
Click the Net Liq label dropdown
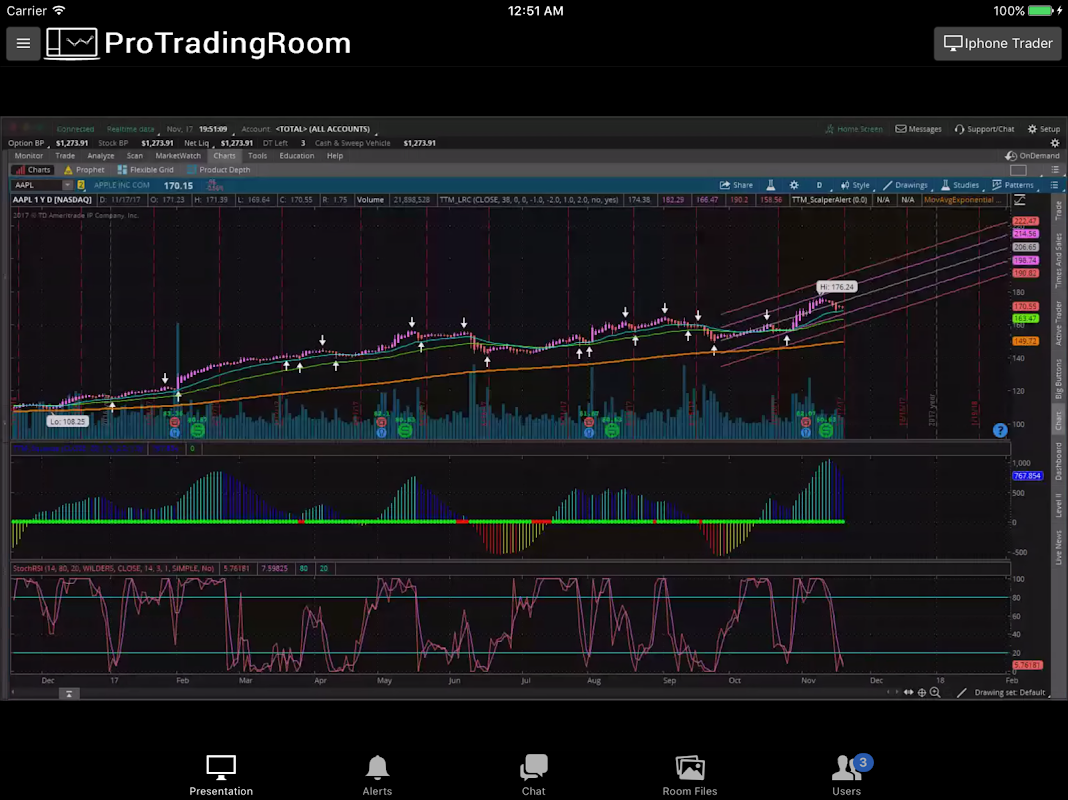coord(197,143)
